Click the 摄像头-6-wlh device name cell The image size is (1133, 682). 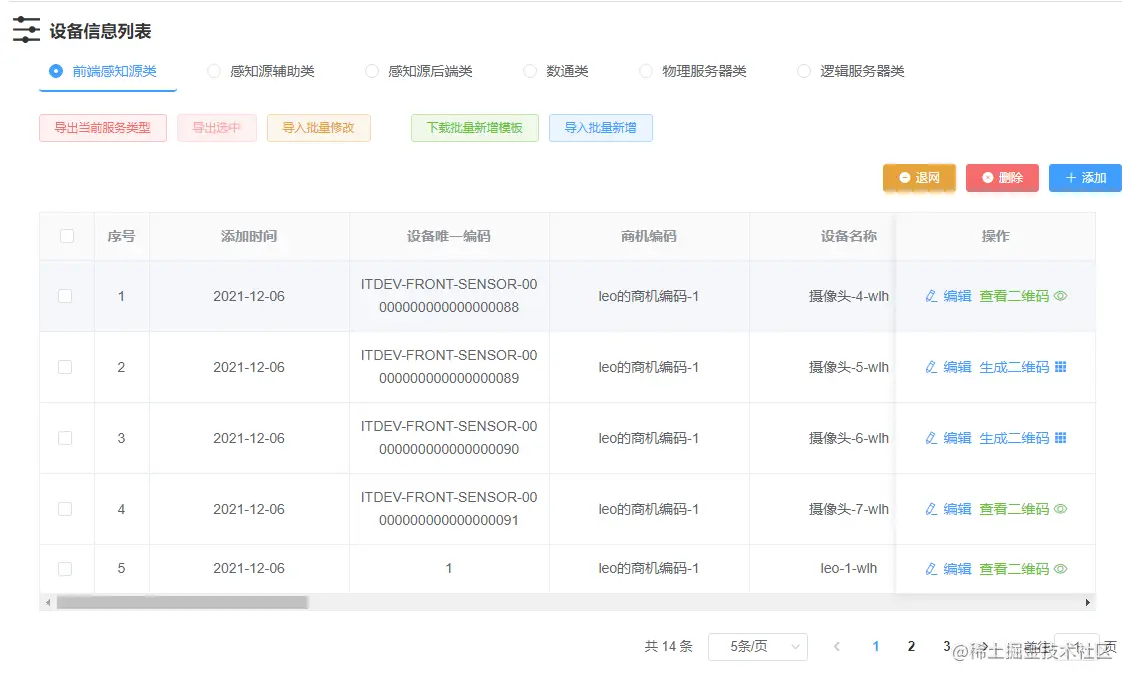849,438
